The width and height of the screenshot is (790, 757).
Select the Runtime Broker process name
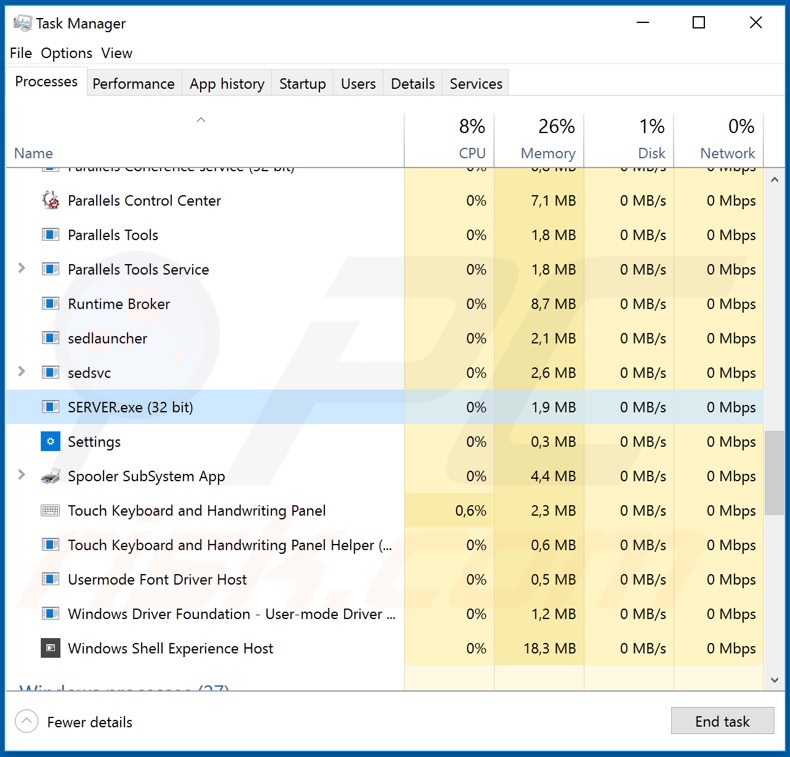tap(119, 304)
